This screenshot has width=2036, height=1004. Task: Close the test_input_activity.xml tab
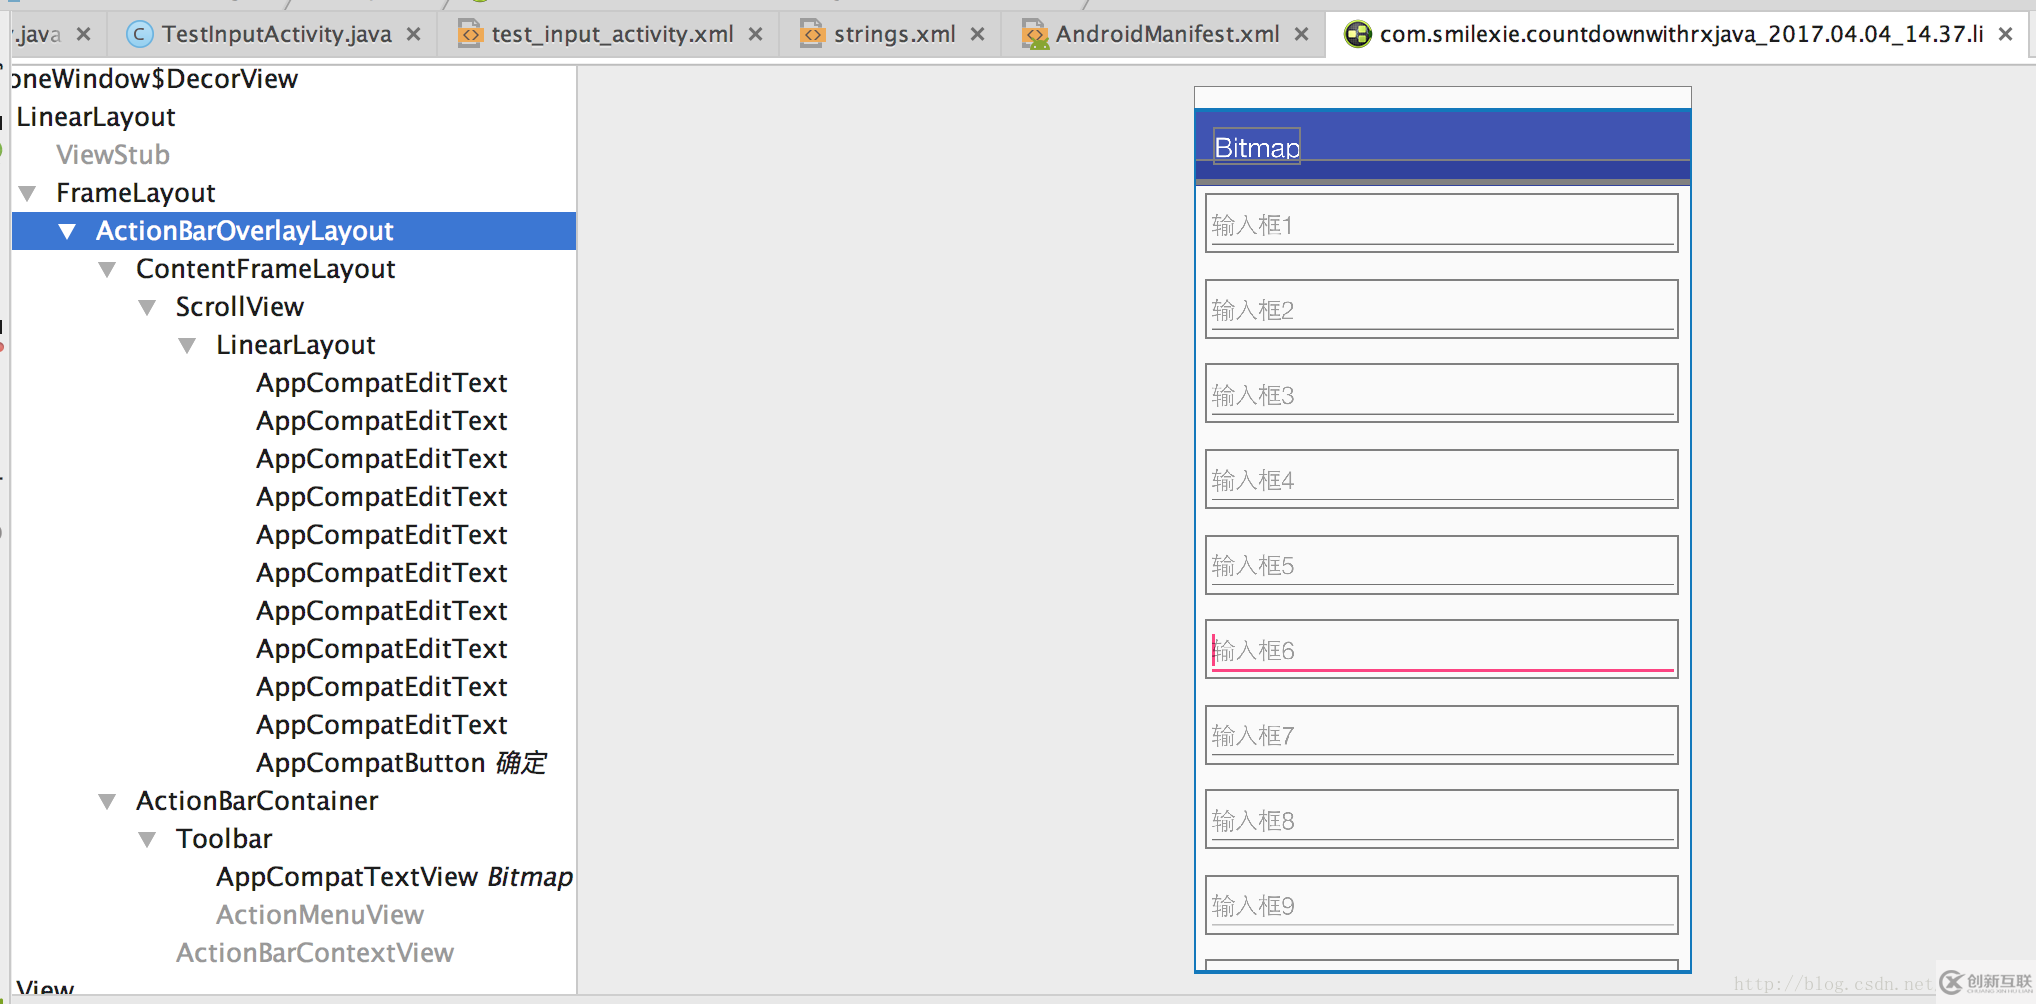click(x=756, y=34)
